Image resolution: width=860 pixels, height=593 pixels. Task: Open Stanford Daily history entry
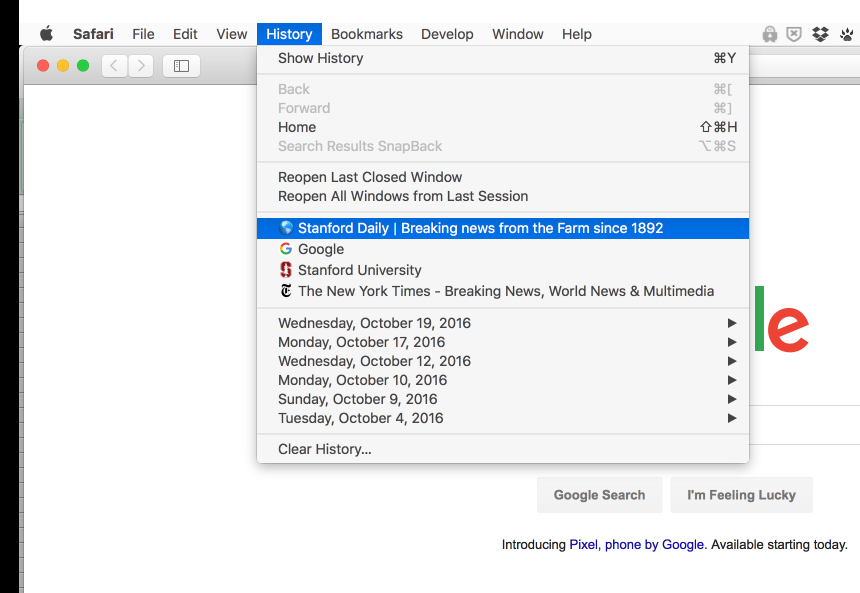click(x=503, y=228)
